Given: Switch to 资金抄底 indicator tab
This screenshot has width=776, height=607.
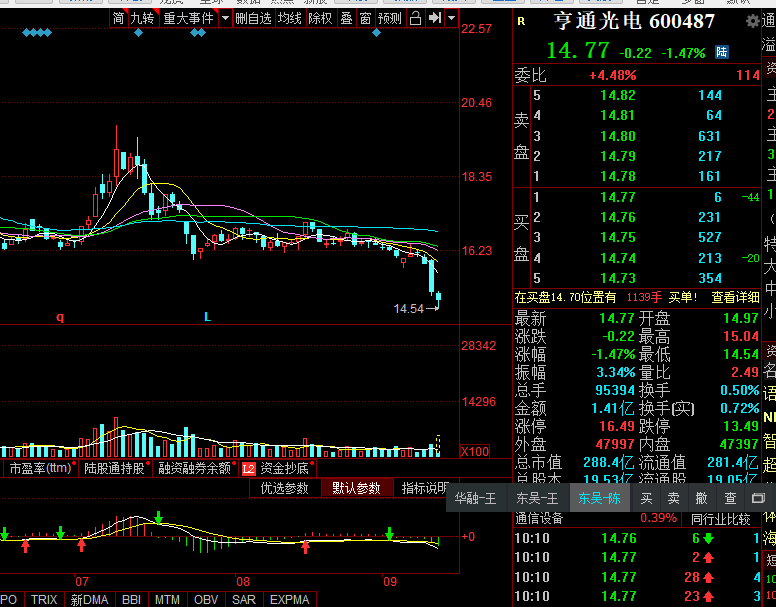Looking at the screenshot, I should [x=285, y=468].
